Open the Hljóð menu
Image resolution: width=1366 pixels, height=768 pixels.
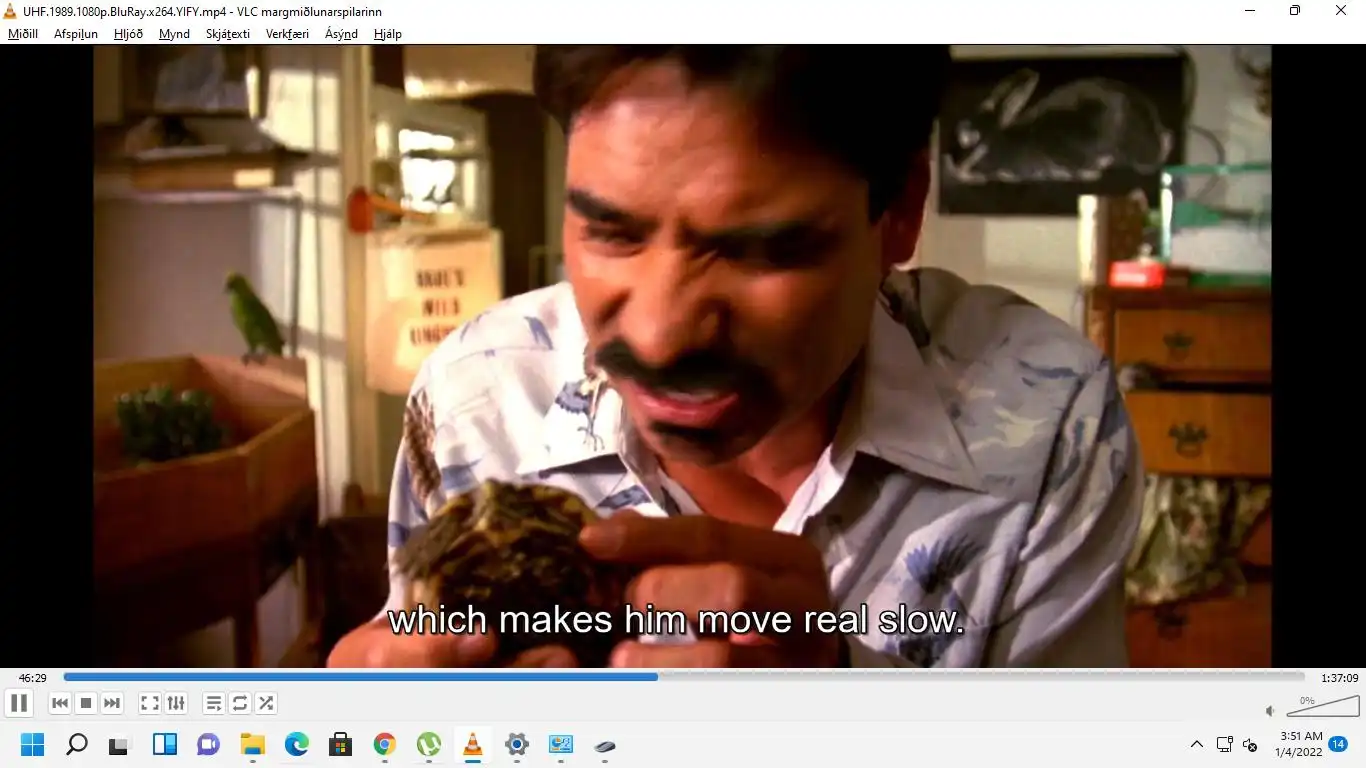[128, 33]
